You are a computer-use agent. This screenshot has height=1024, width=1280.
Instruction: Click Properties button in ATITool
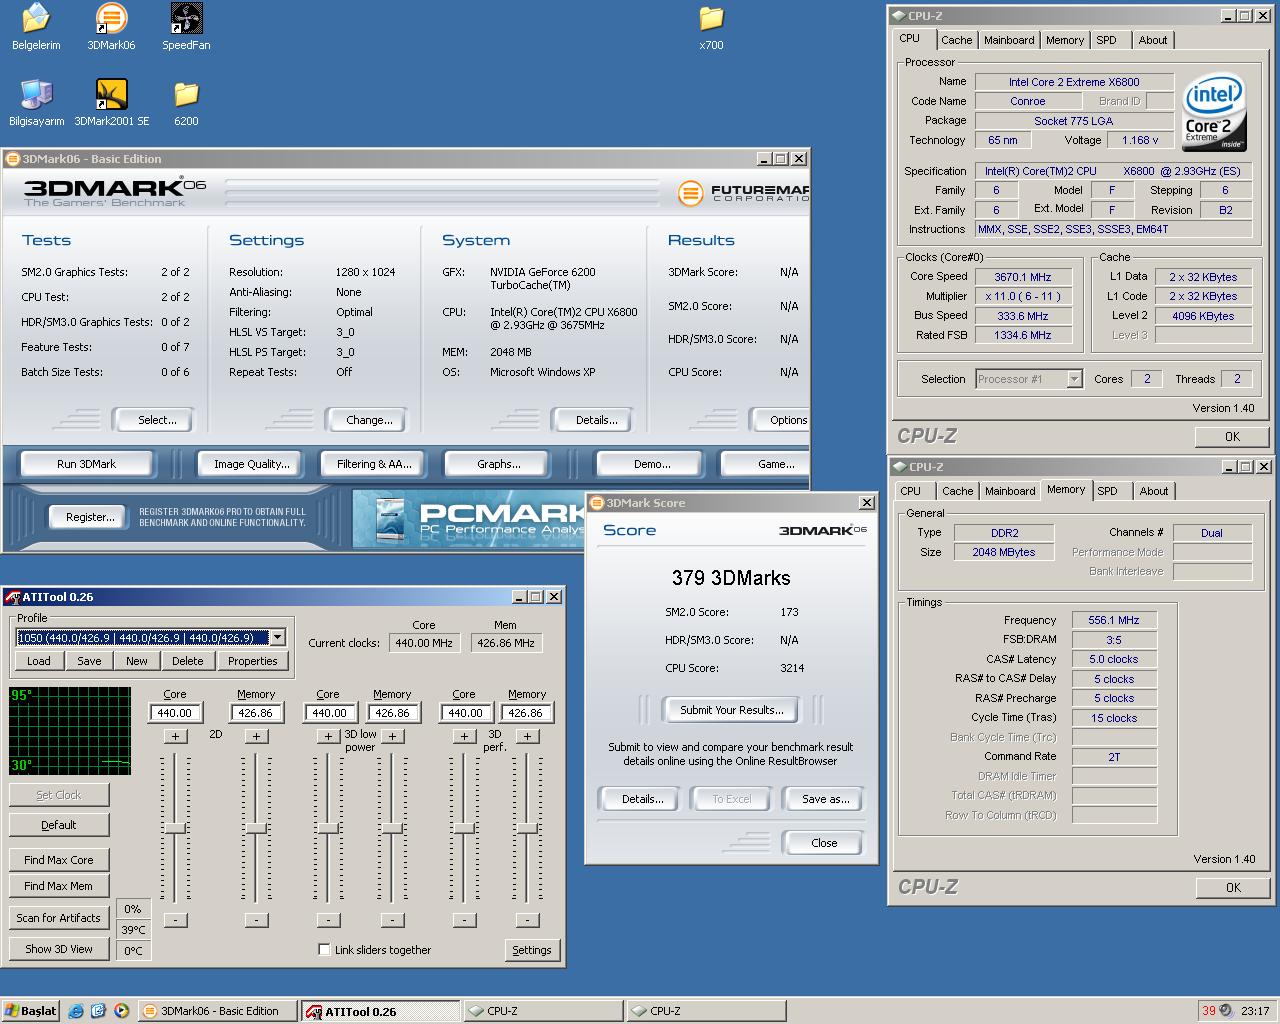click(x=252, y=661)
